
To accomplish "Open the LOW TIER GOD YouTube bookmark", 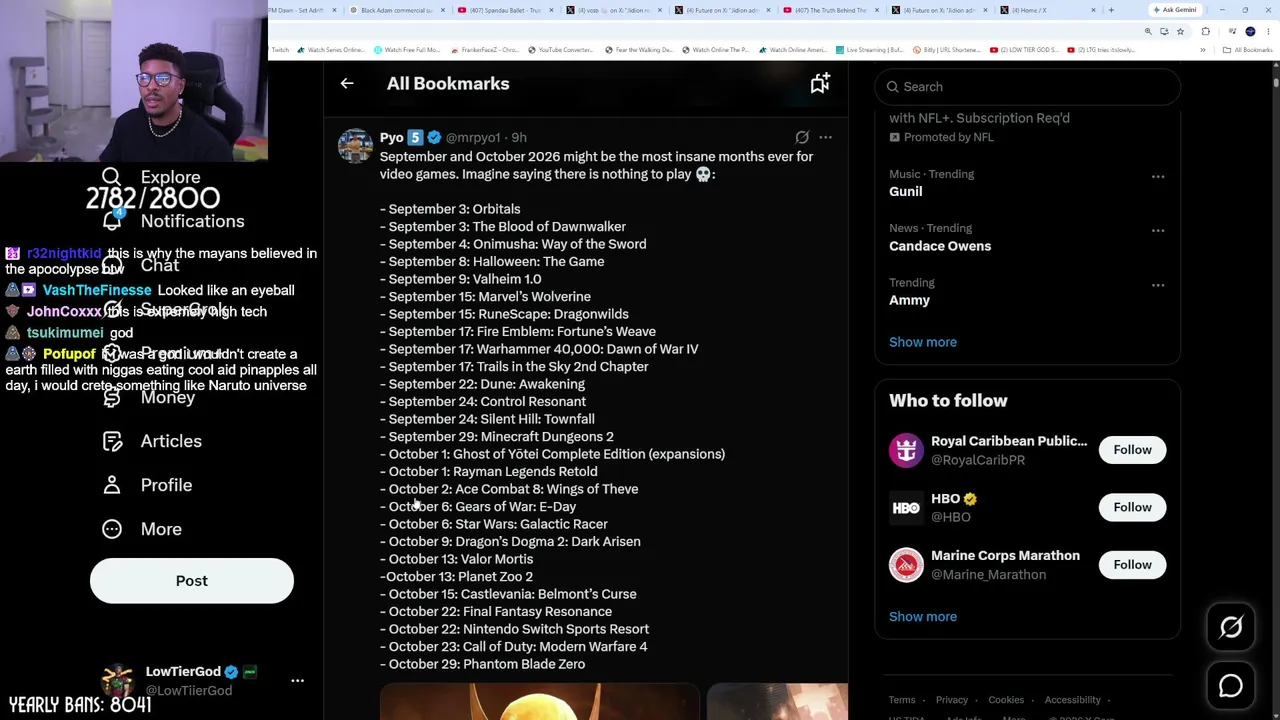I will pyautogui.click(x=1024, y=50).
